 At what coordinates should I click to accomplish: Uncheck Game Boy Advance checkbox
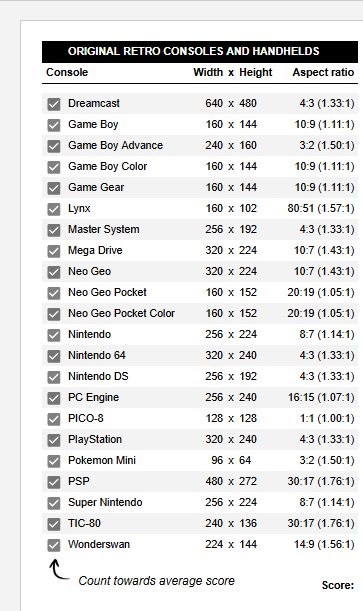[x=54, y=146]
